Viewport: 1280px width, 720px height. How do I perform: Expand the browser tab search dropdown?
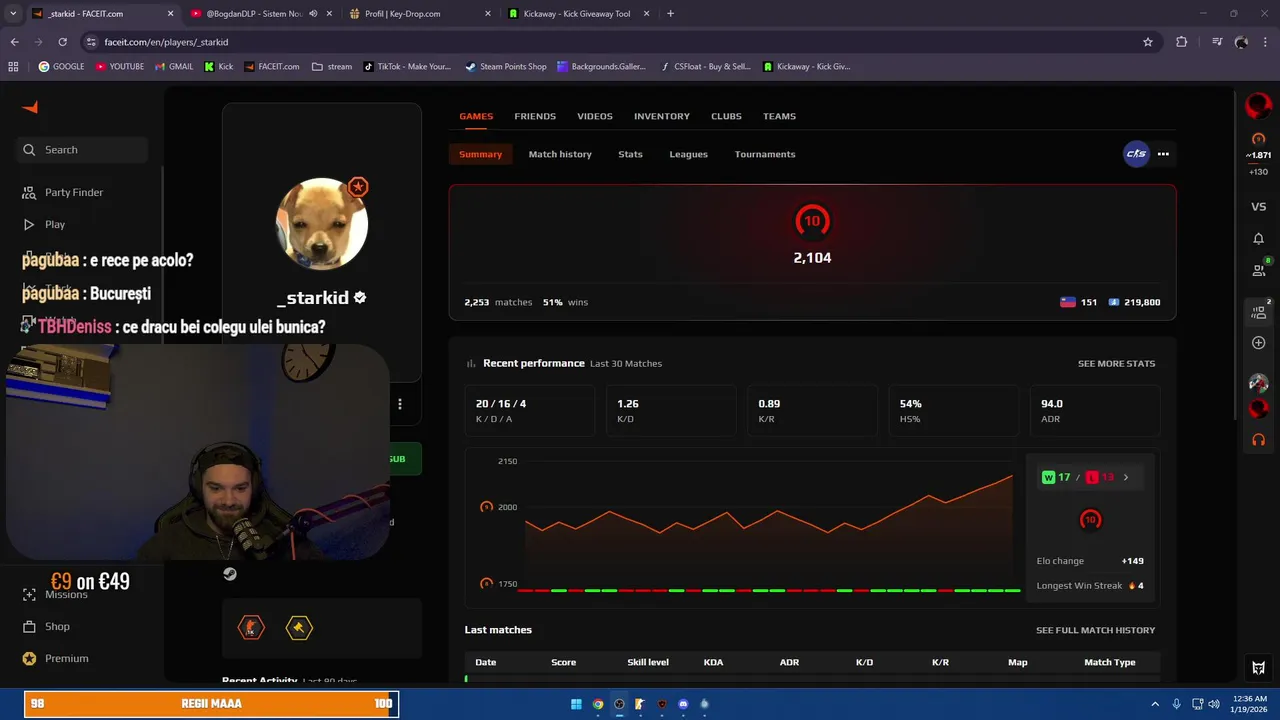point(13,14)
